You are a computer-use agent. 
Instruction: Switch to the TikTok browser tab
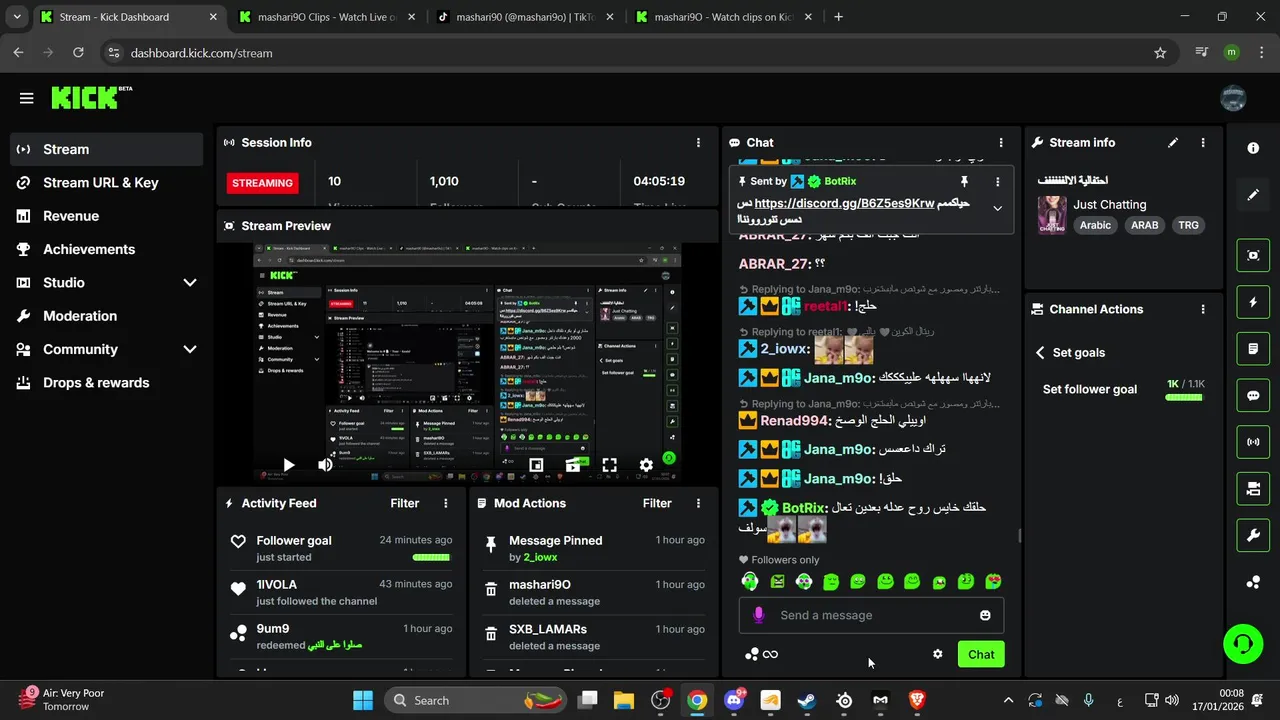tap(524, 17)
